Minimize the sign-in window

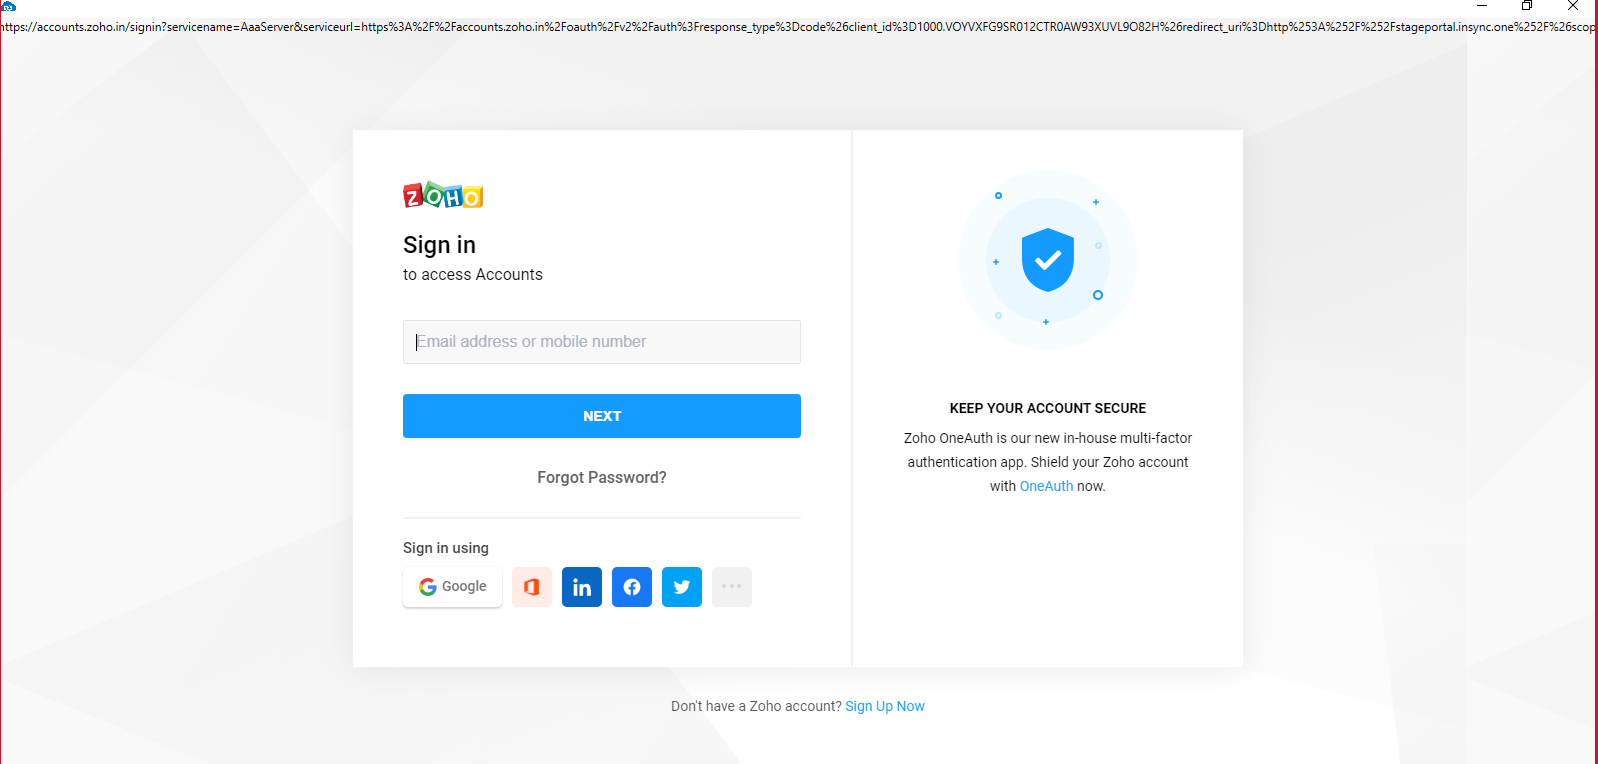point(1482,6)
